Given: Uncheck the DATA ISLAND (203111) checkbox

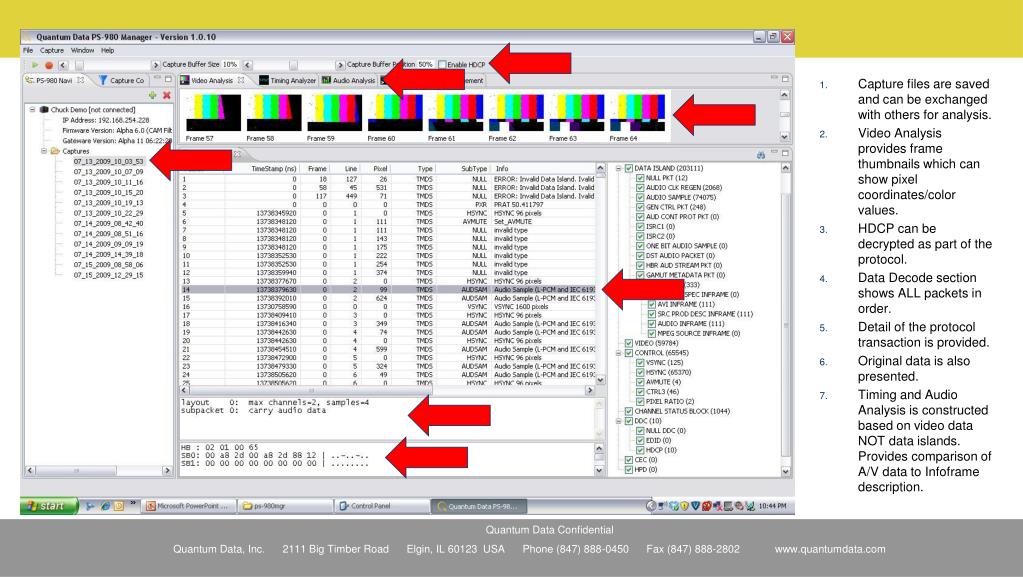Looking at the screenshot, I should (629, 168).
